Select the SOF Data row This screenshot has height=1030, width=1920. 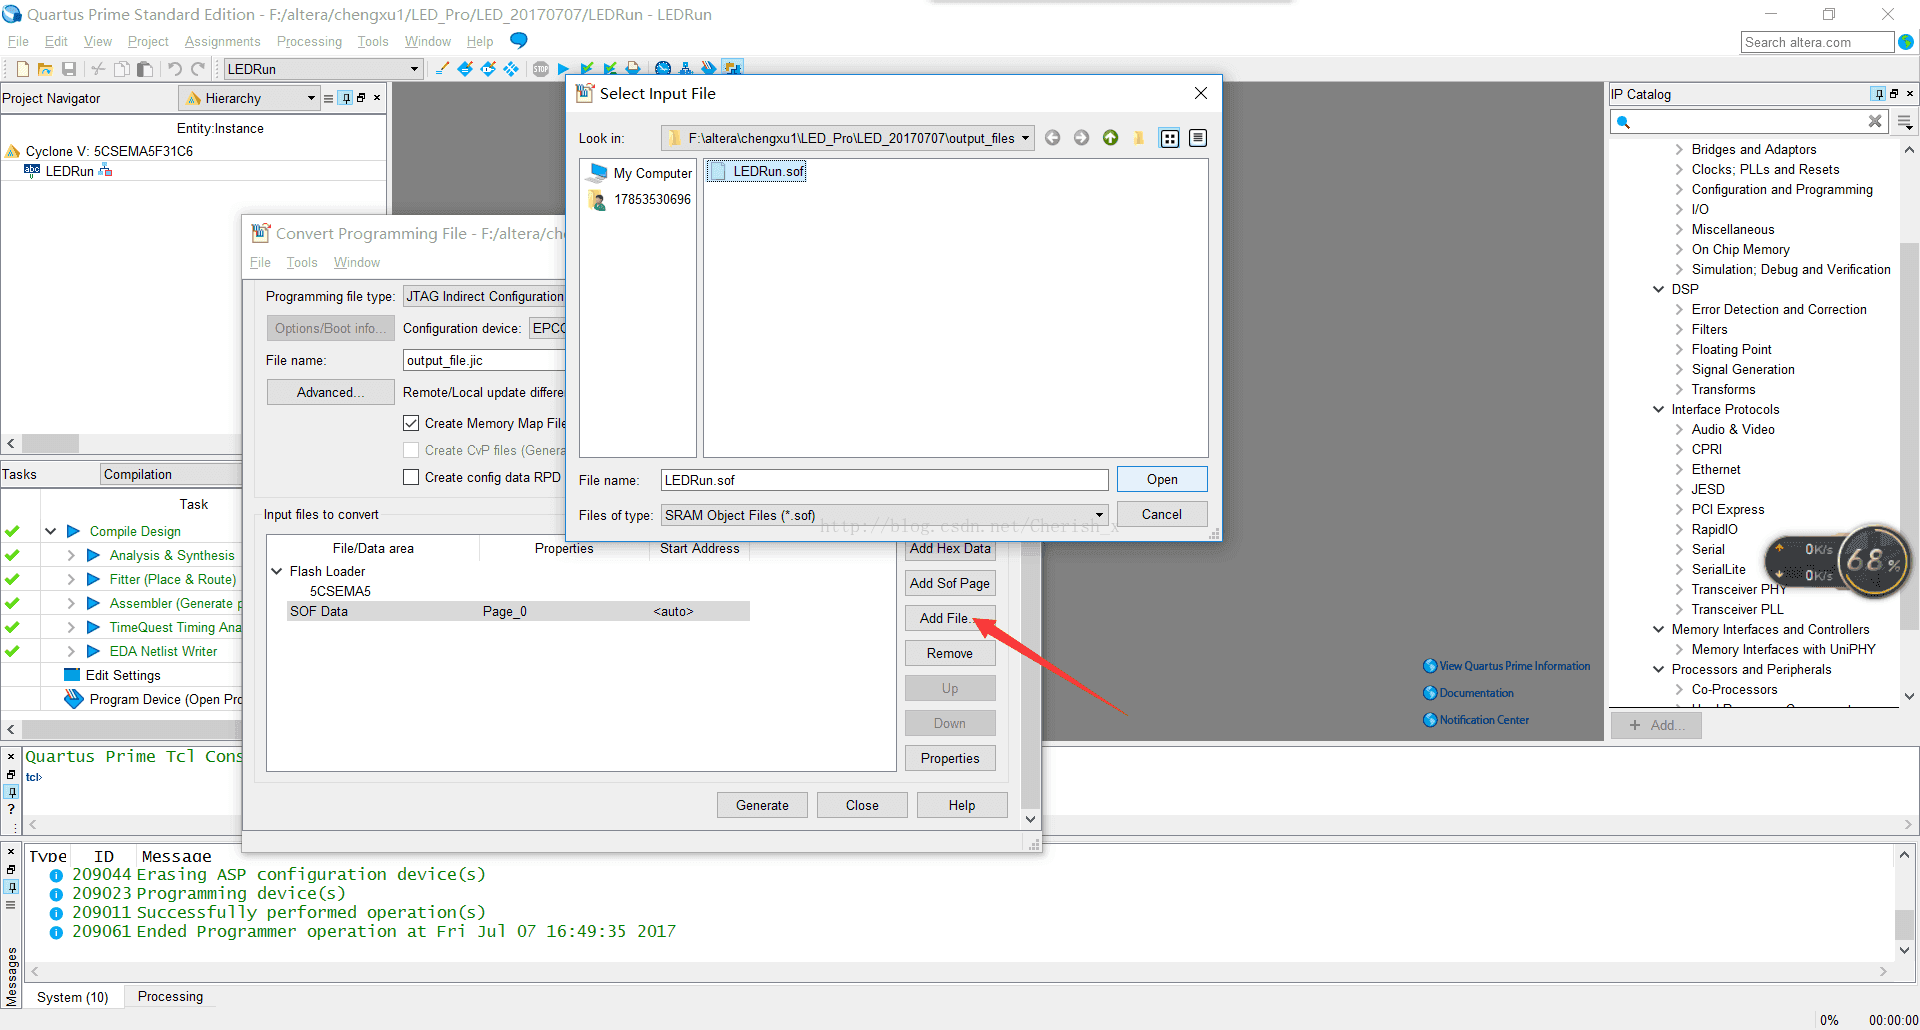(x=518, y=612)
